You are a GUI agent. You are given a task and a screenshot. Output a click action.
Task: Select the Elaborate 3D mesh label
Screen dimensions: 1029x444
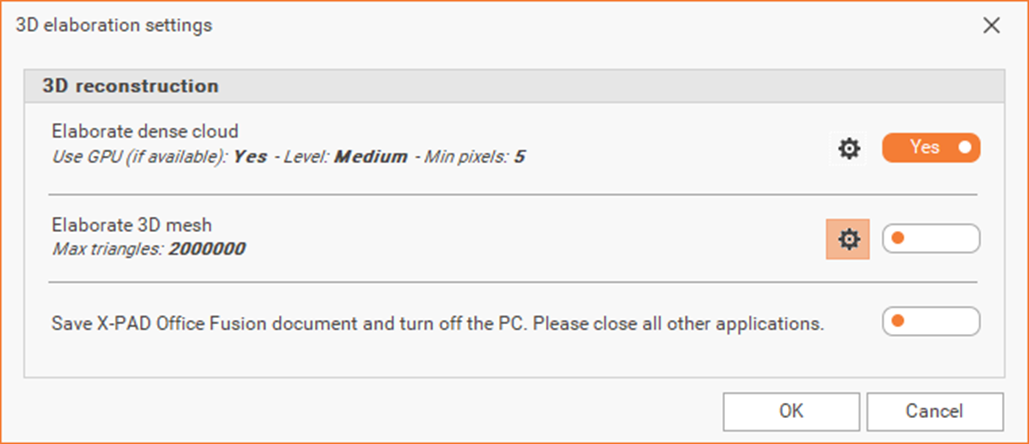(x=131, y=226)
